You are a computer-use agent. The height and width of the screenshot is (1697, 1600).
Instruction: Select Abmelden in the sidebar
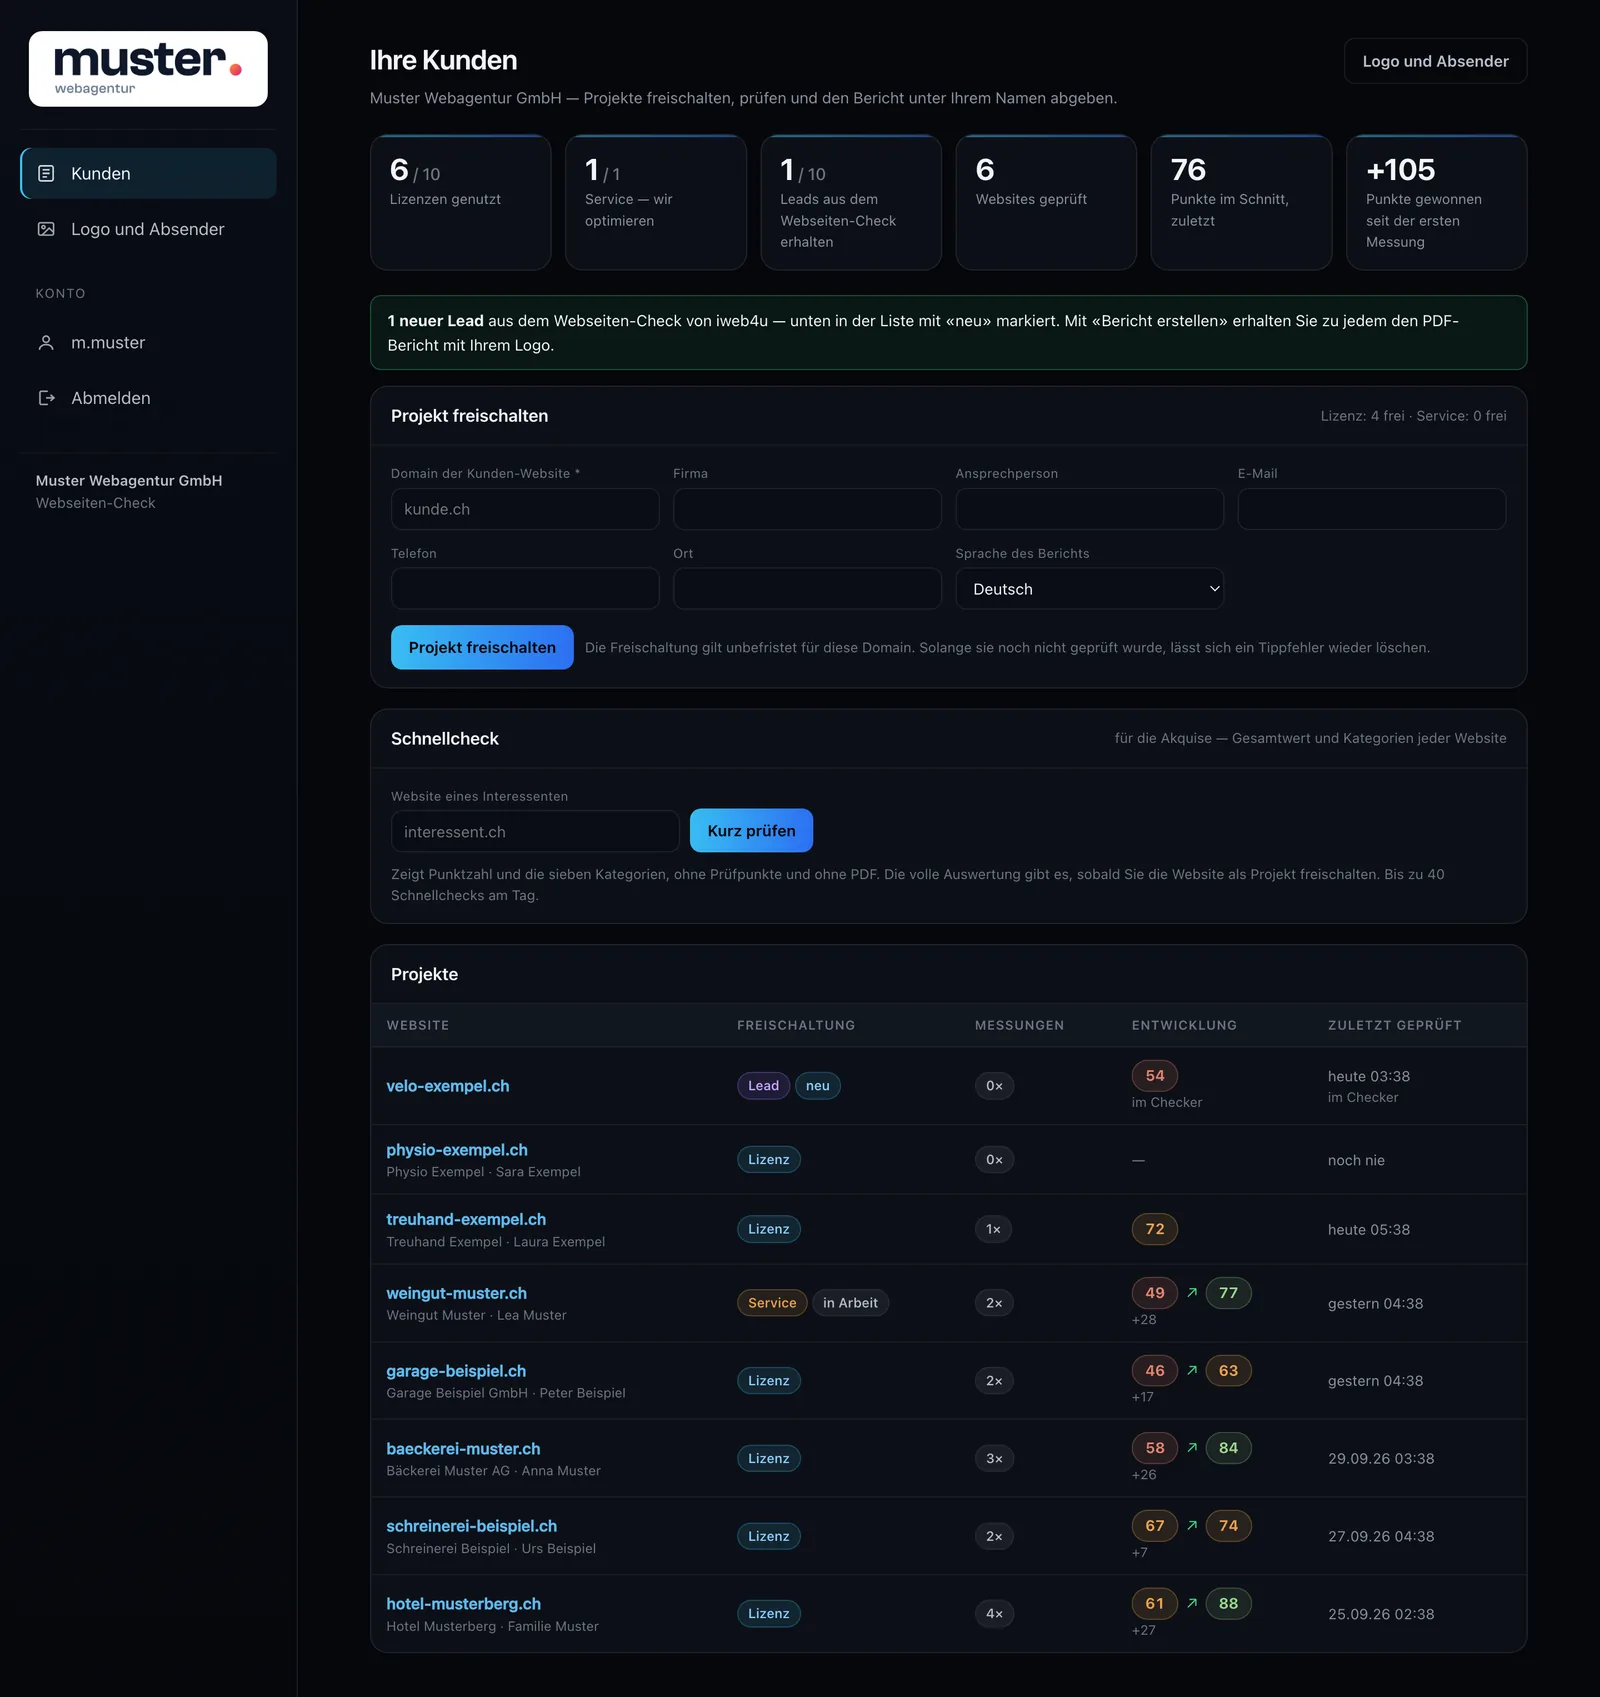(148, 398)
